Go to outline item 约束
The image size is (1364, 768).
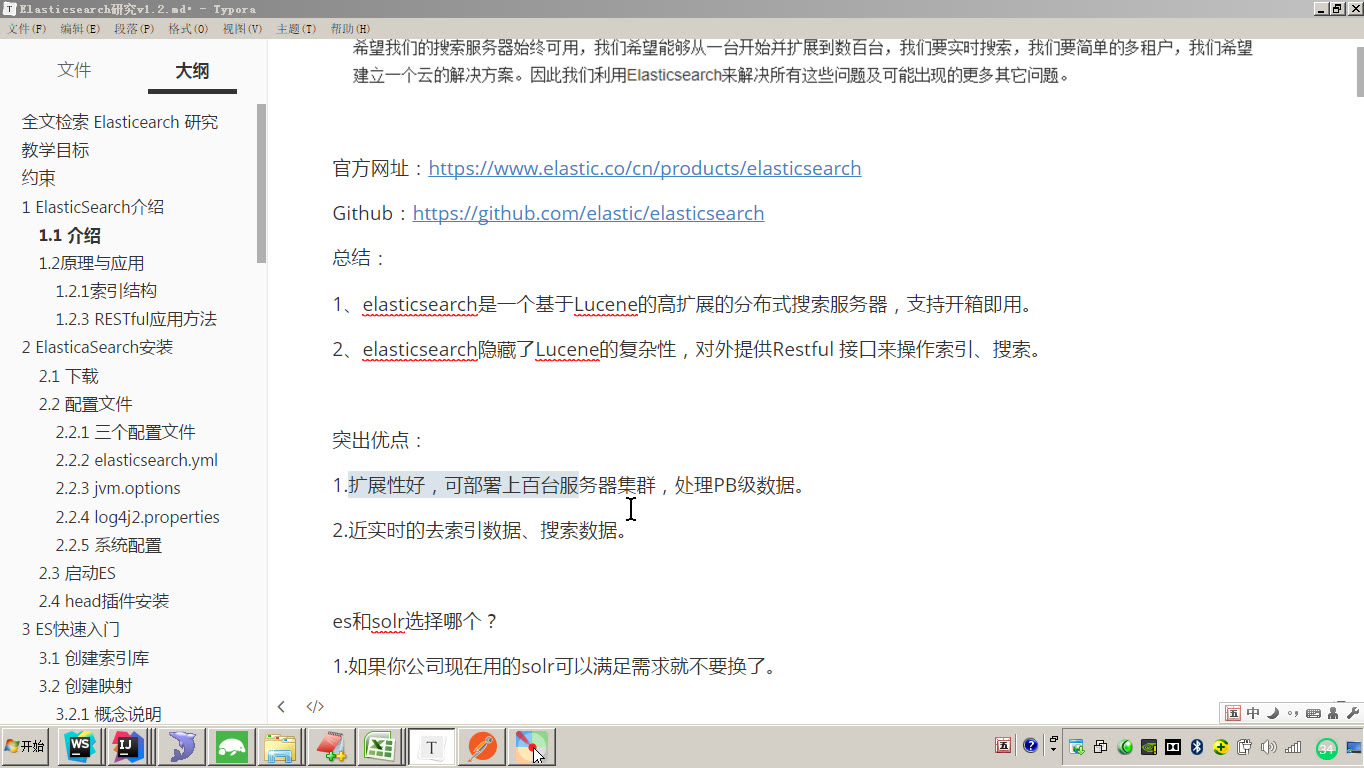39,178
